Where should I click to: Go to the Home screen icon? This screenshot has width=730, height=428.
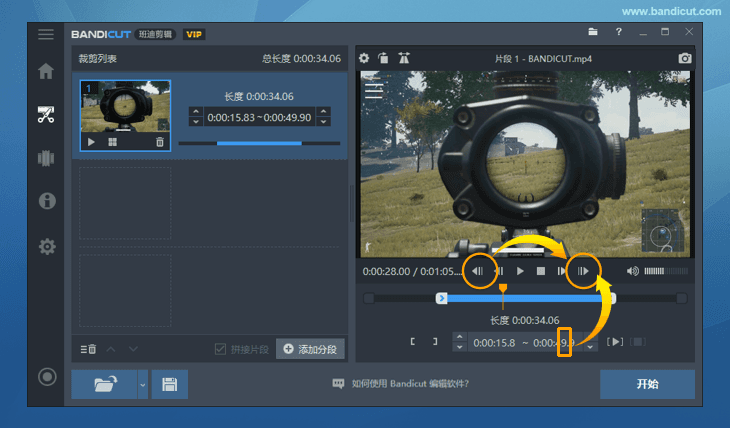tap(46, 71)
